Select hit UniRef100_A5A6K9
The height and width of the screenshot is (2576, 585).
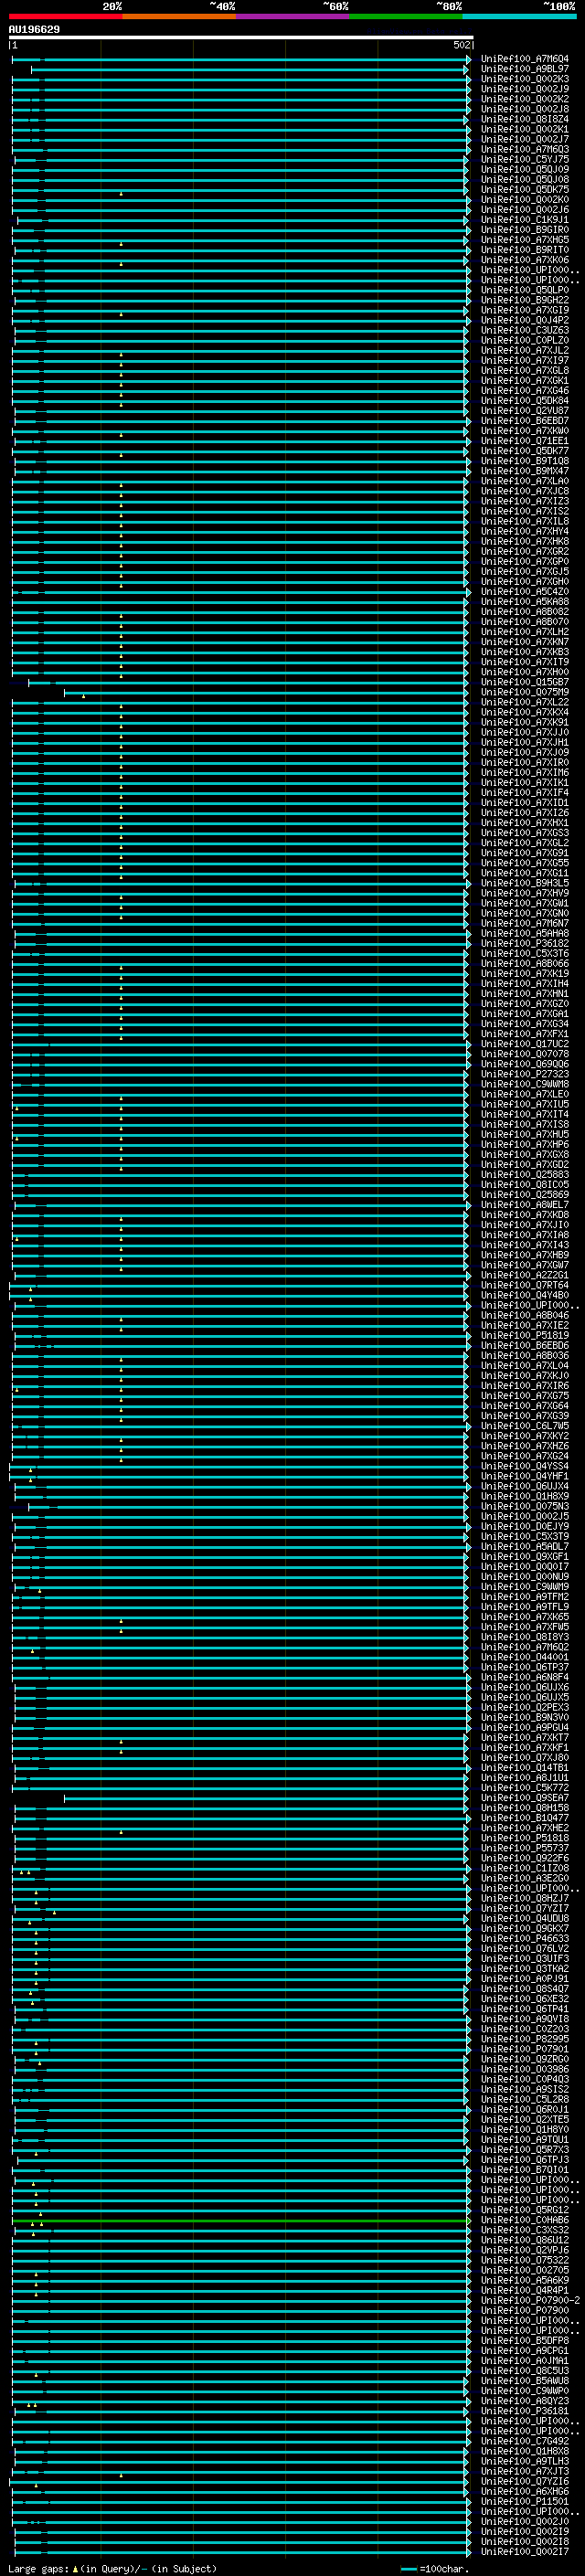point(524,2279)
